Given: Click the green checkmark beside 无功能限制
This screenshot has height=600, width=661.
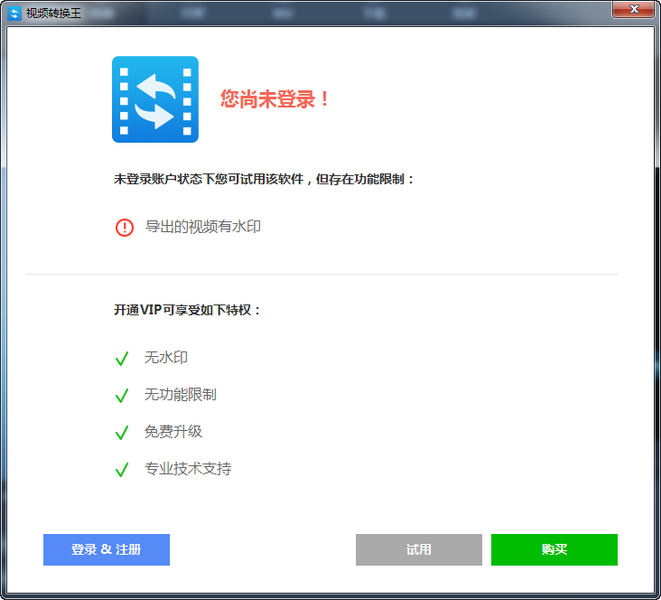Looking at the screenshot, I should coord(122,395).
